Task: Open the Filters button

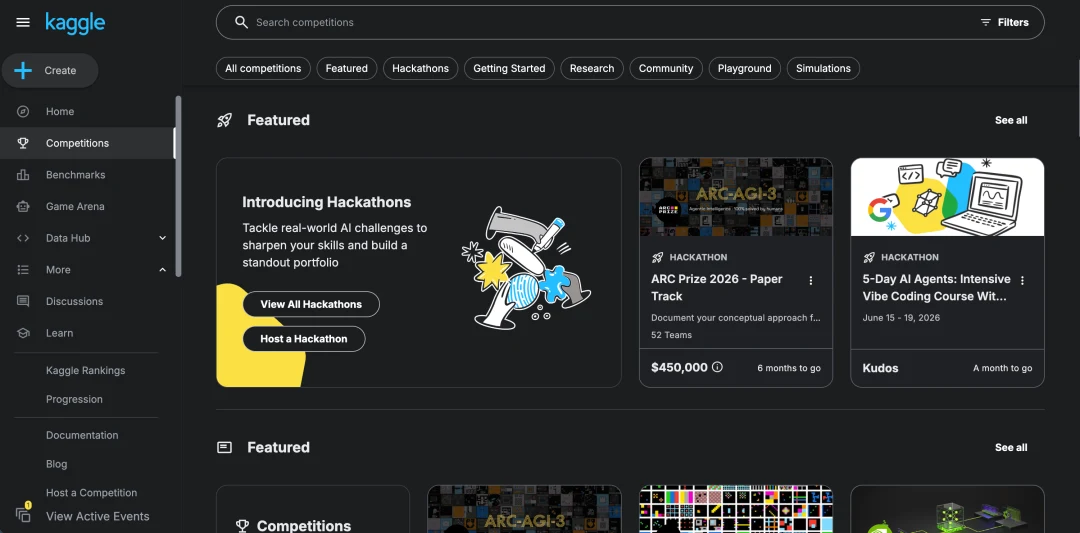Action: (x=1004, y=22)
